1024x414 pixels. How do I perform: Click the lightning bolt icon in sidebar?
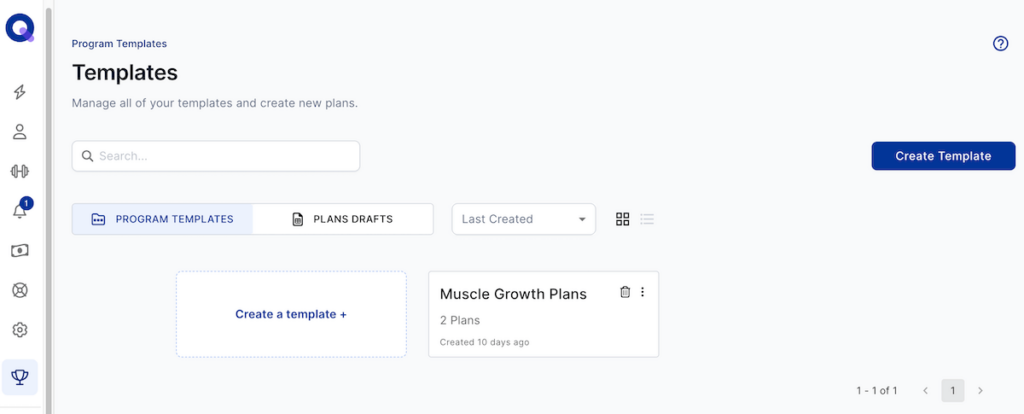[20, 92]
